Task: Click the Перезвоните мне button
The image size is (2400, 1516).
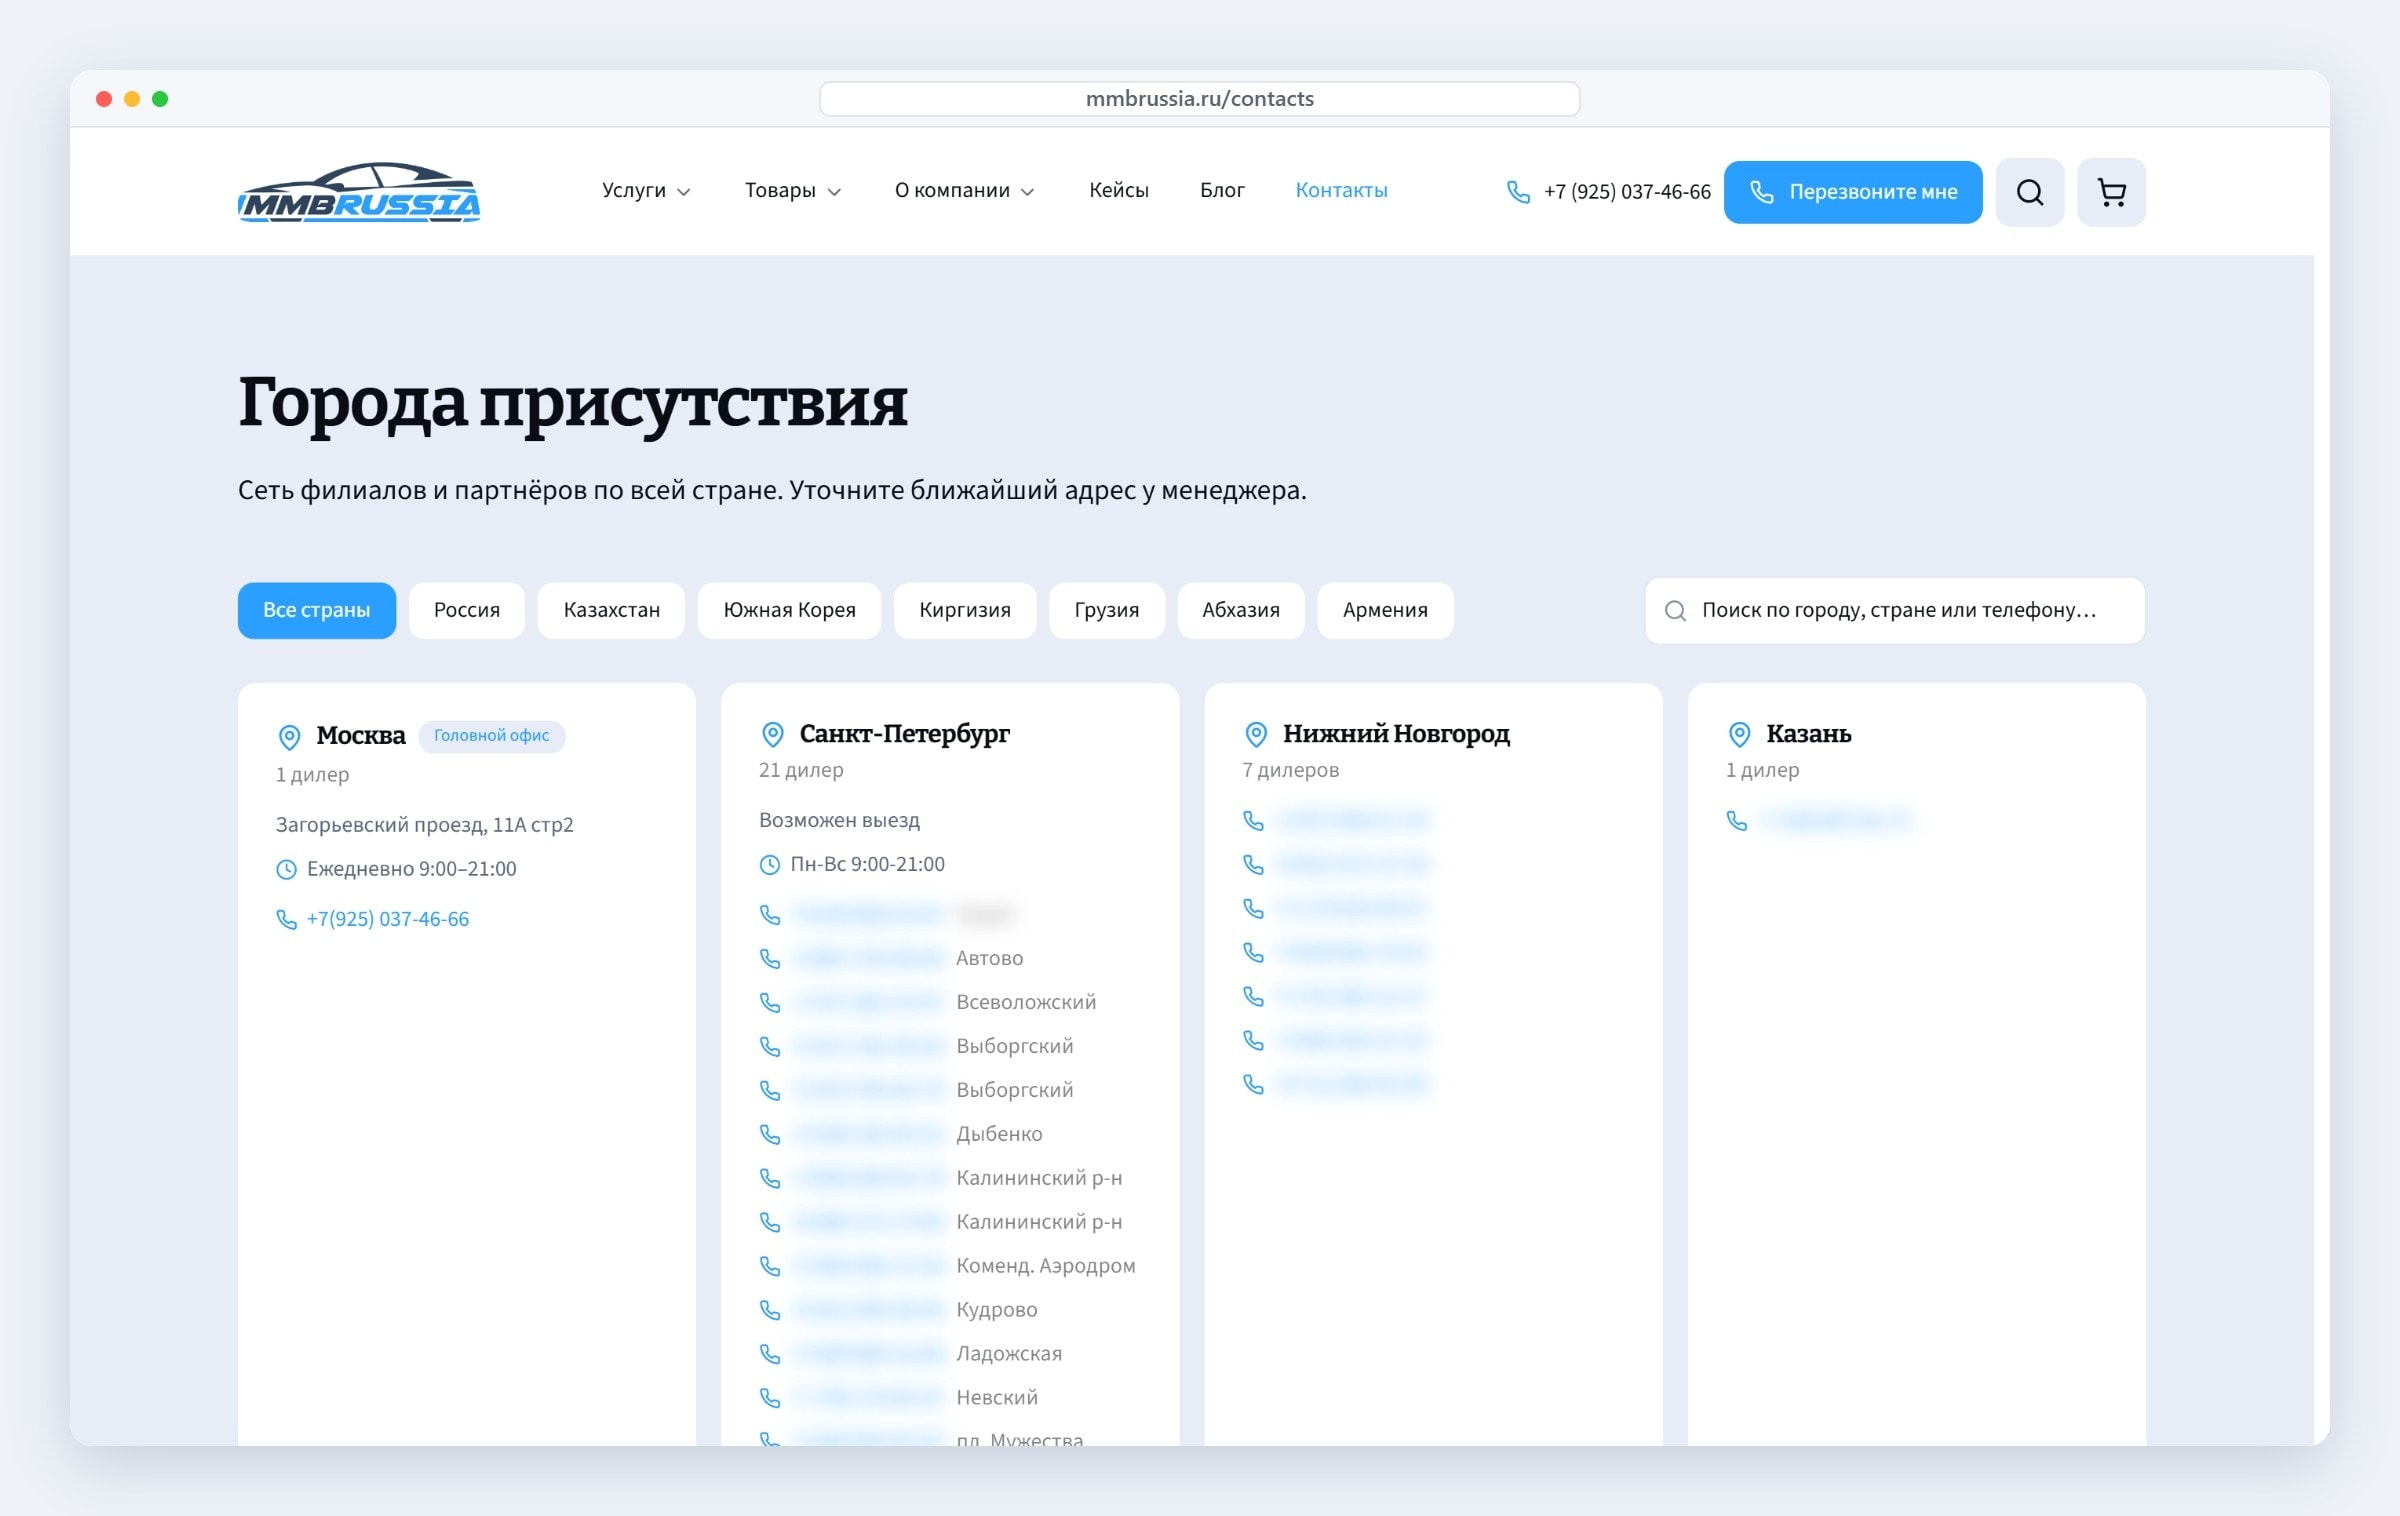Action: point(1853,192)
